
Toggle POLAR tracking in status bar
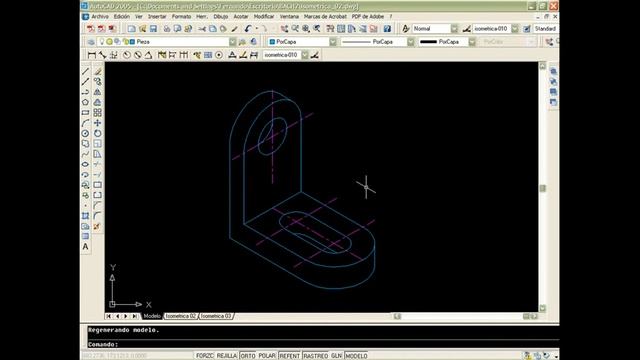267,356
